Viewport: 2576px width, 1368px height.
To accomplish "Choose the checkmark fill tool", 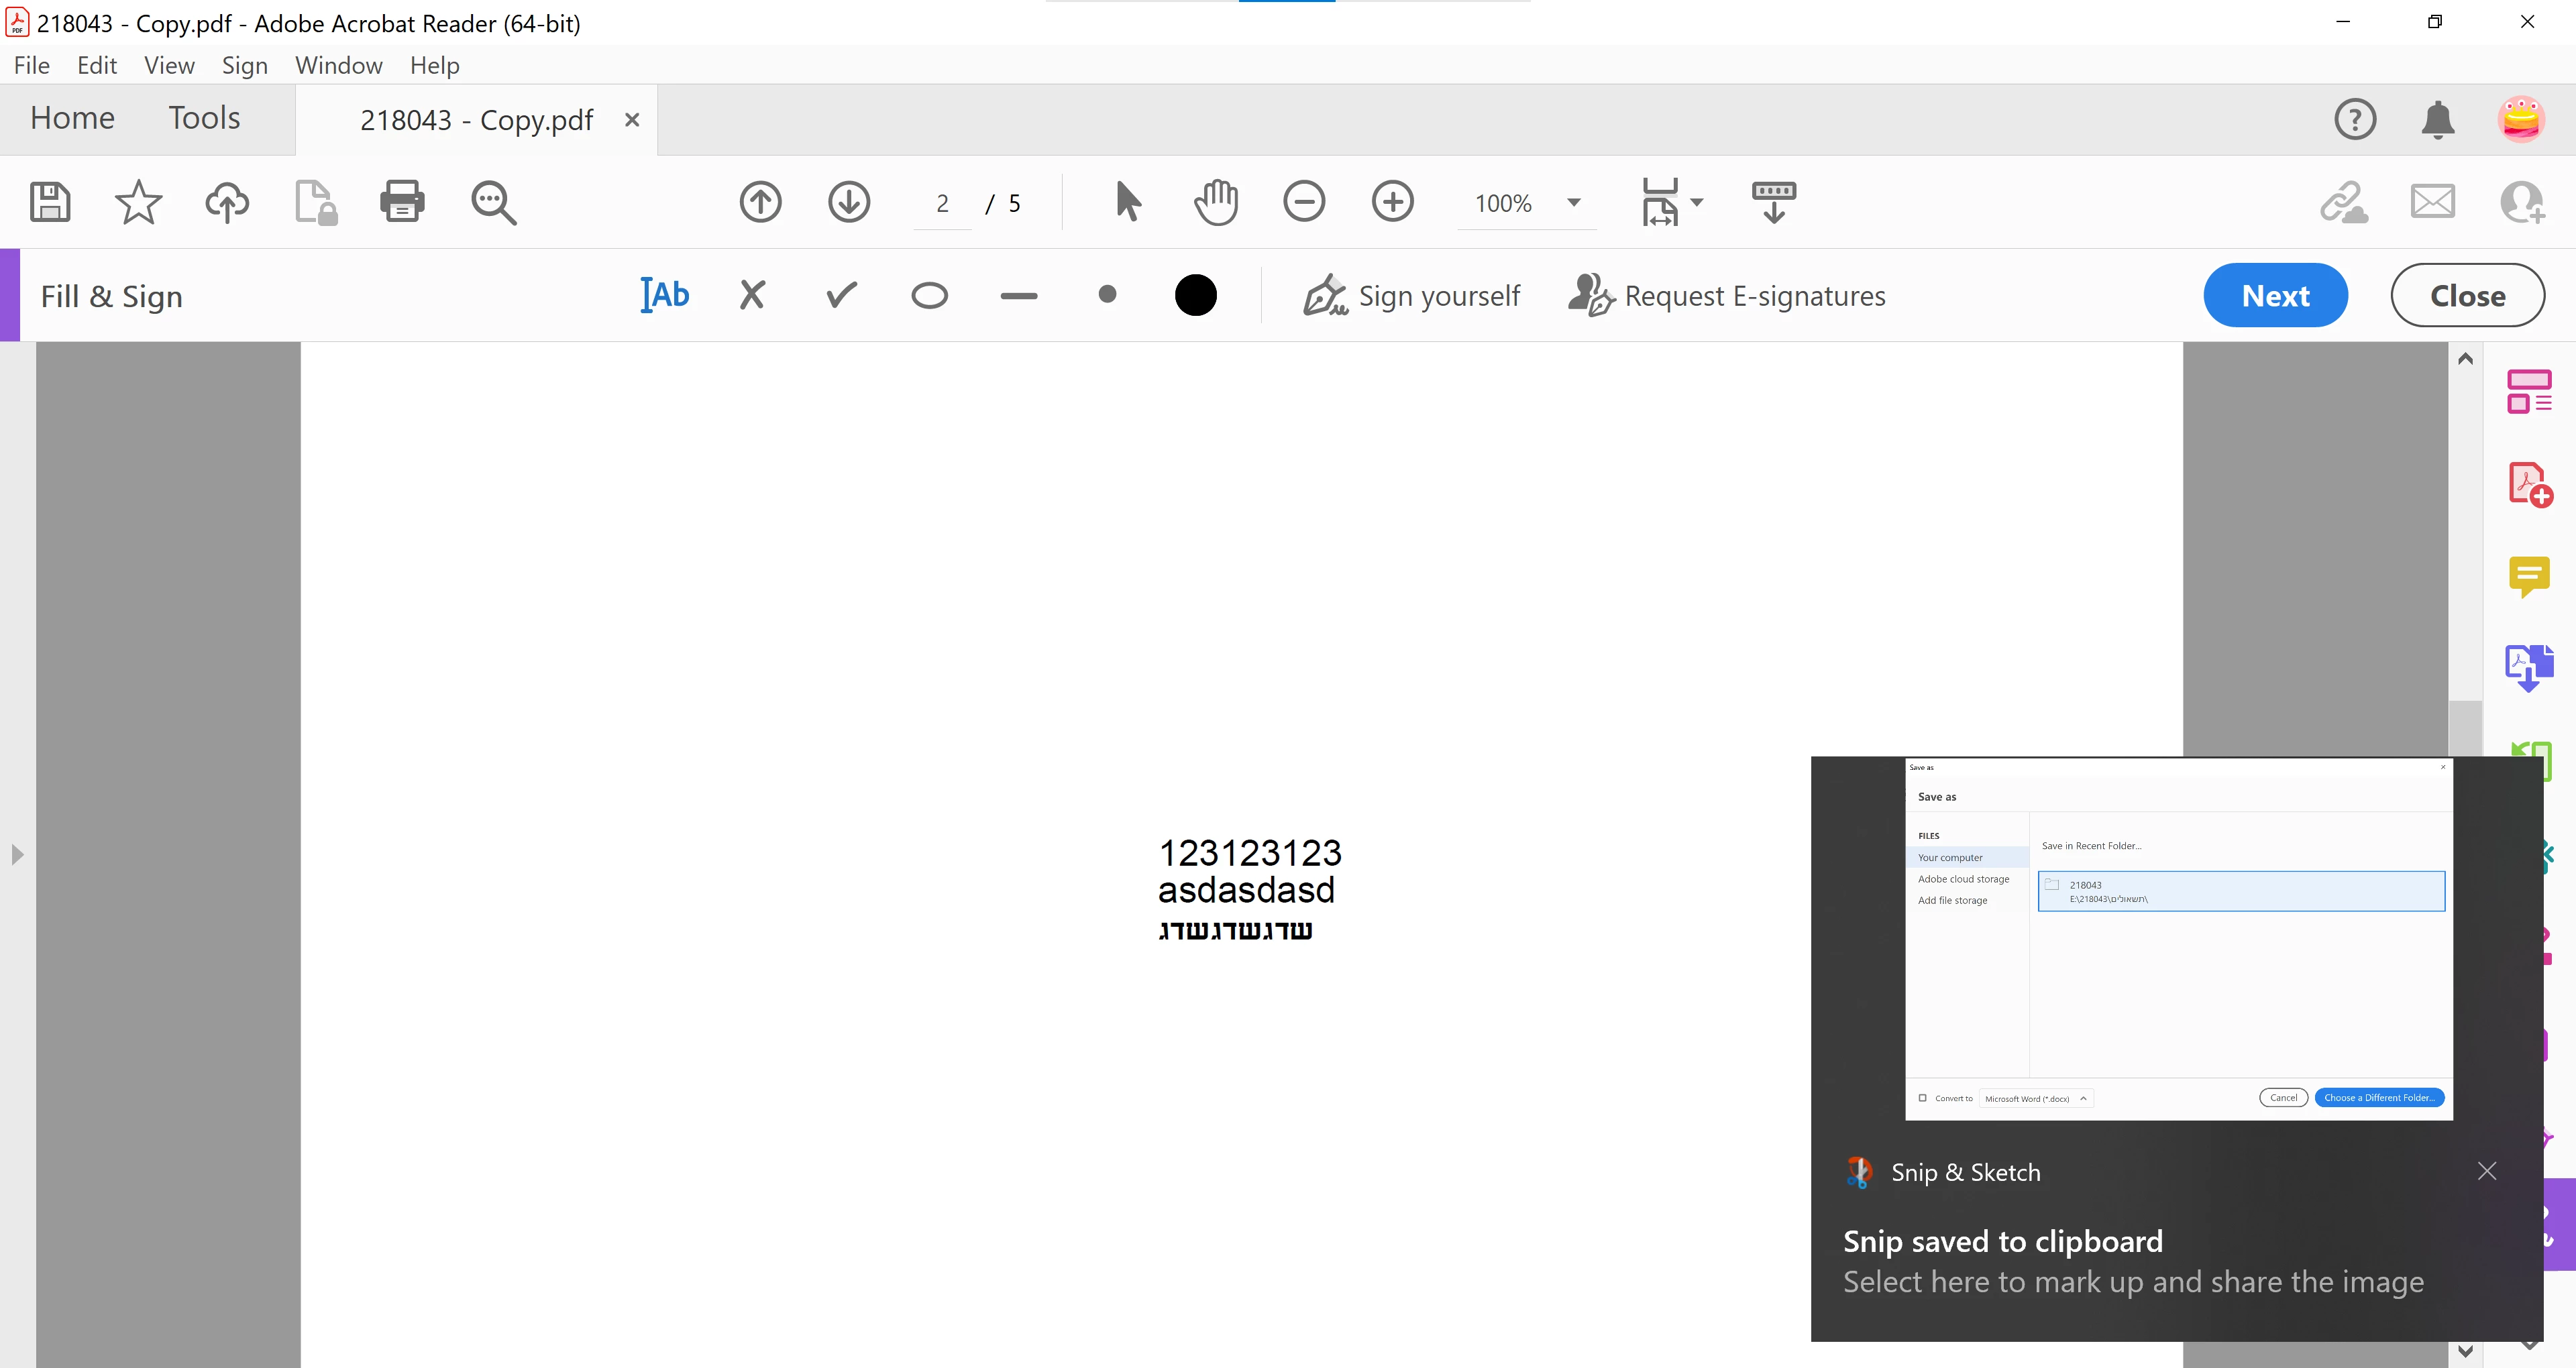I will coord(841,295).
